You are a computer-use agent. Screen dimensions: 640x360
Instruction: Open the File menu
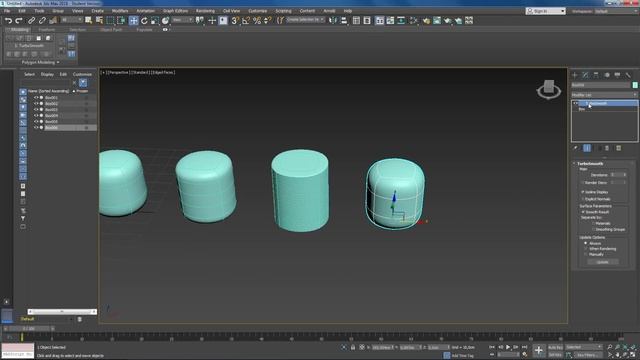[7, 11]
